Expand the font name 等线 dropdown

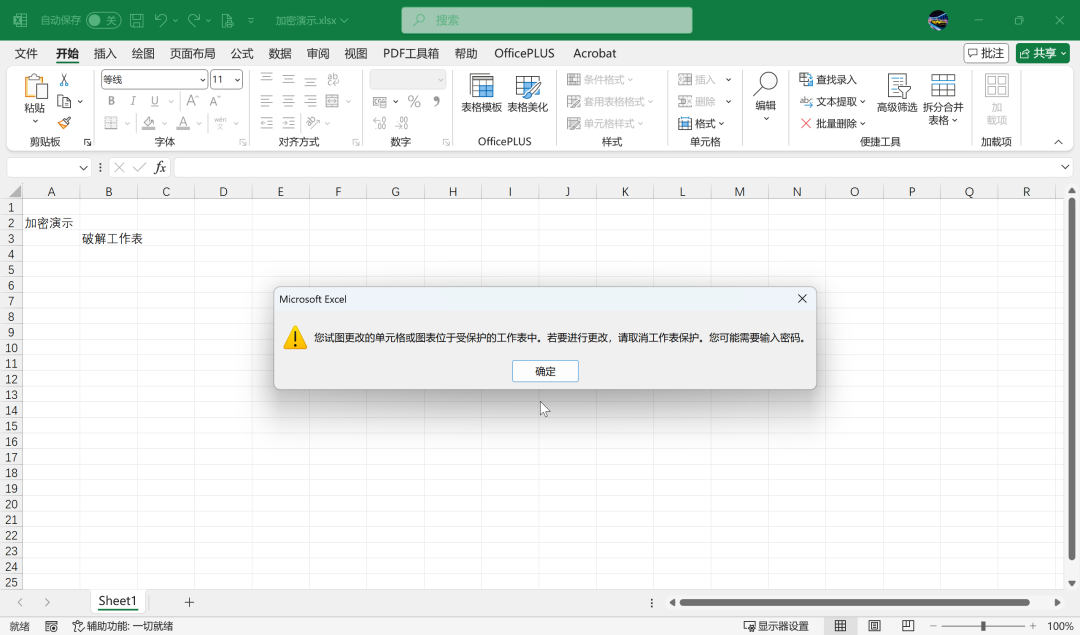[x=203, y=80]
